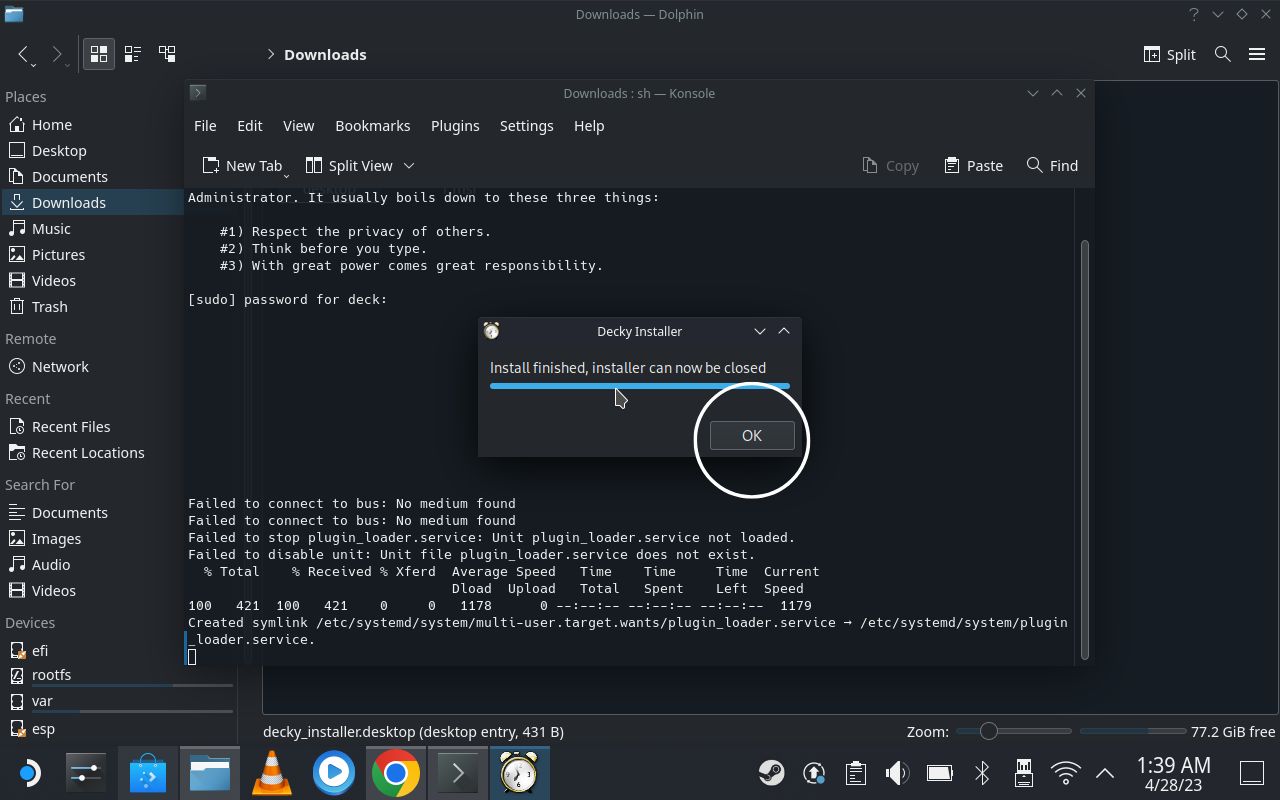This screenshot has width=1280, height=800.
Task: Open Konsole Plugins menu
Action: [455, 125]
